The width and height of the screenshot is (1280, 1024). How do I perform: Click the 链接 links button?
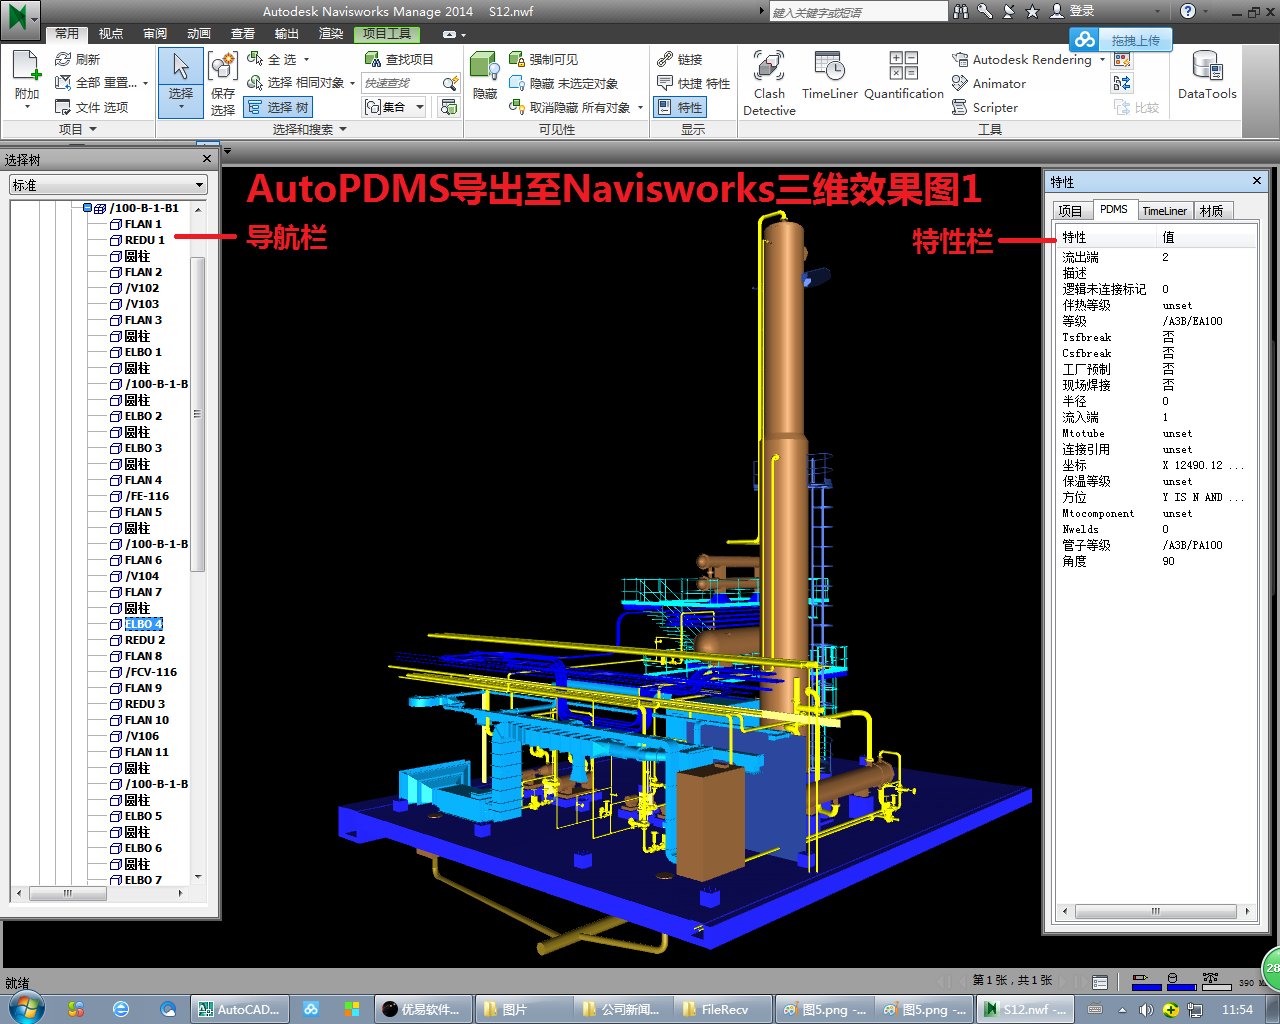680,60
